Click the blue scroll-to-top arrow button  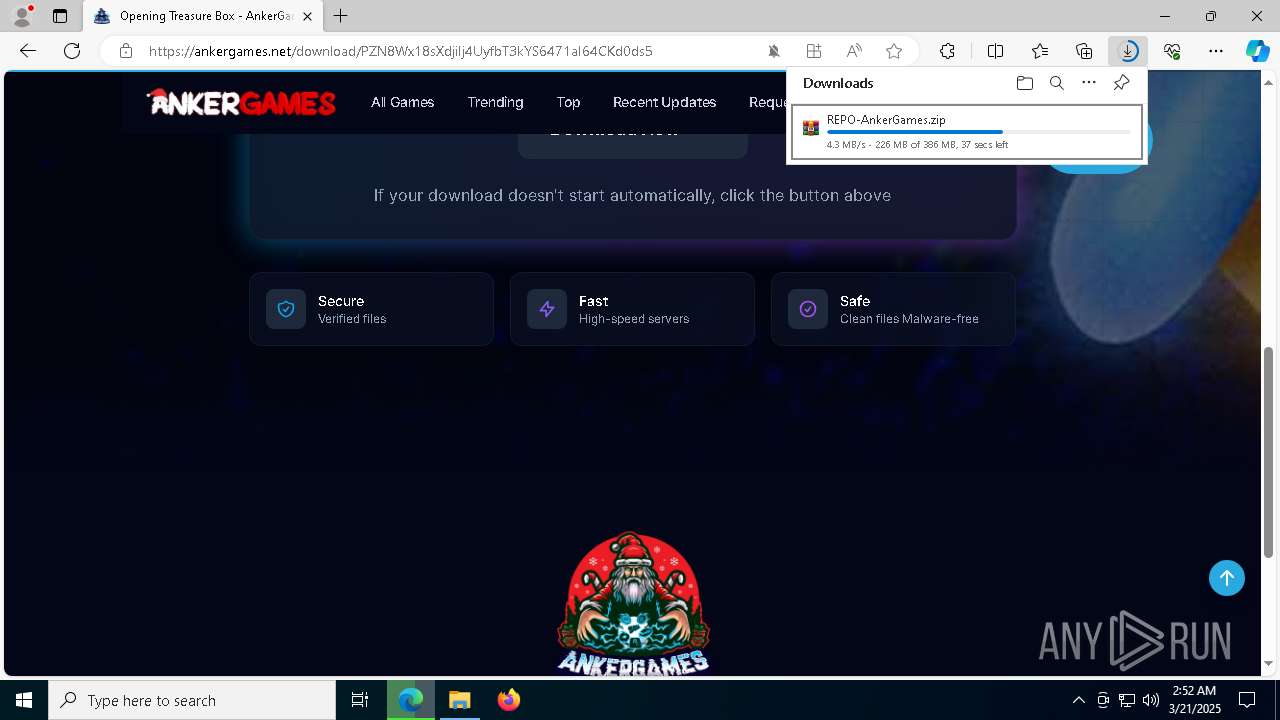tap(1227, 578)
